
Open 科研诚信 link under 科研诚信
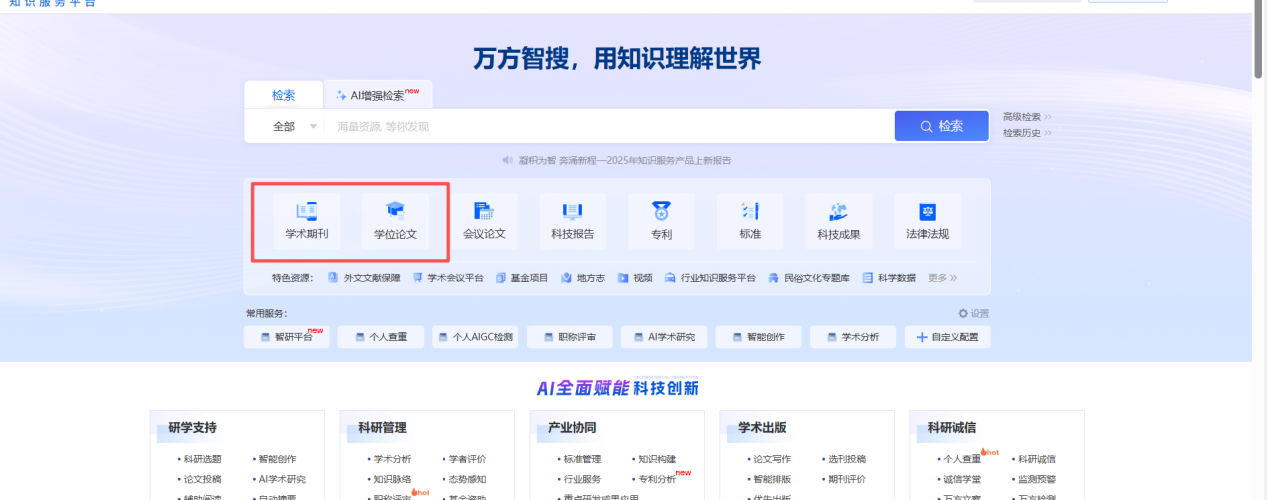click(1037, 459)
